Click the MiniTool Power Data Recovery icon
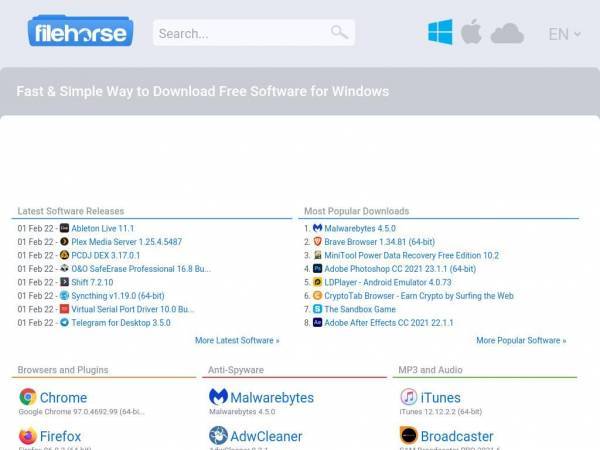This screenshot has width=600, height=450. [x=318, y=255]
